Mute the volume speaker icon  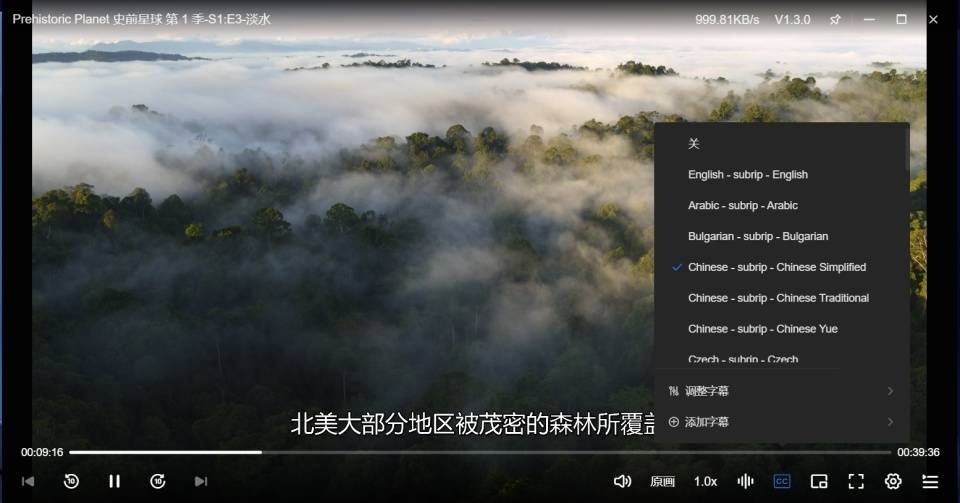[x=622, y=481]
